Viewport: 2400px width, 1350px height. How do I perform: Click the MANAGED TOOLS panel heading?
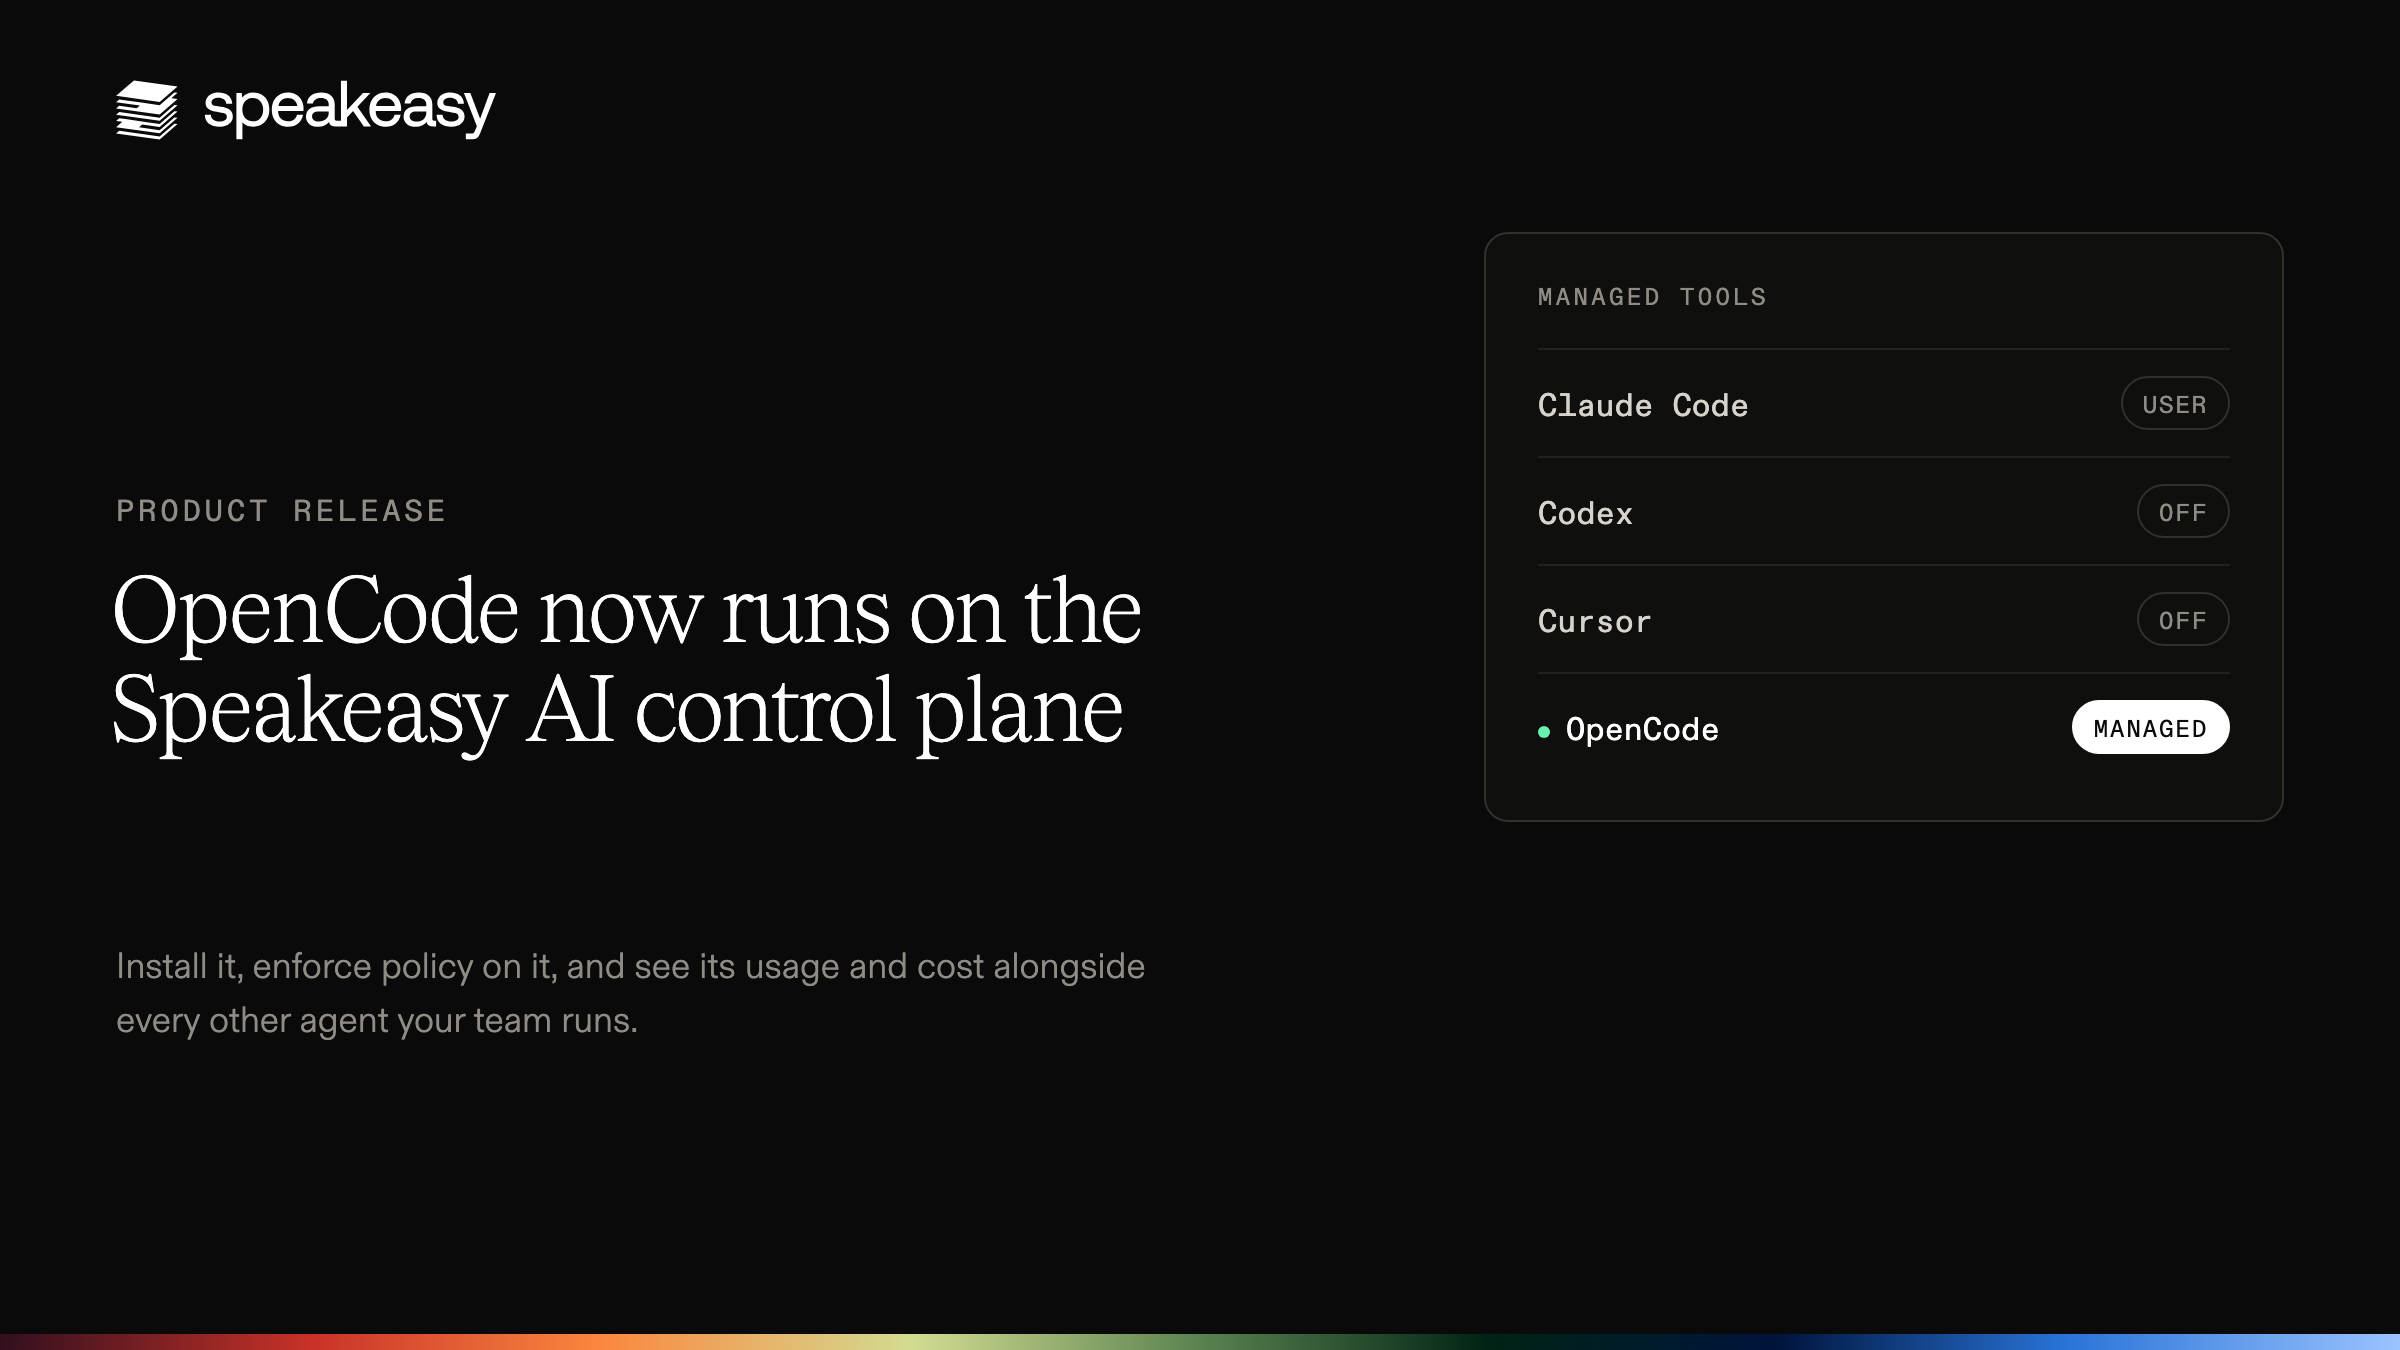coord(1652,297)
